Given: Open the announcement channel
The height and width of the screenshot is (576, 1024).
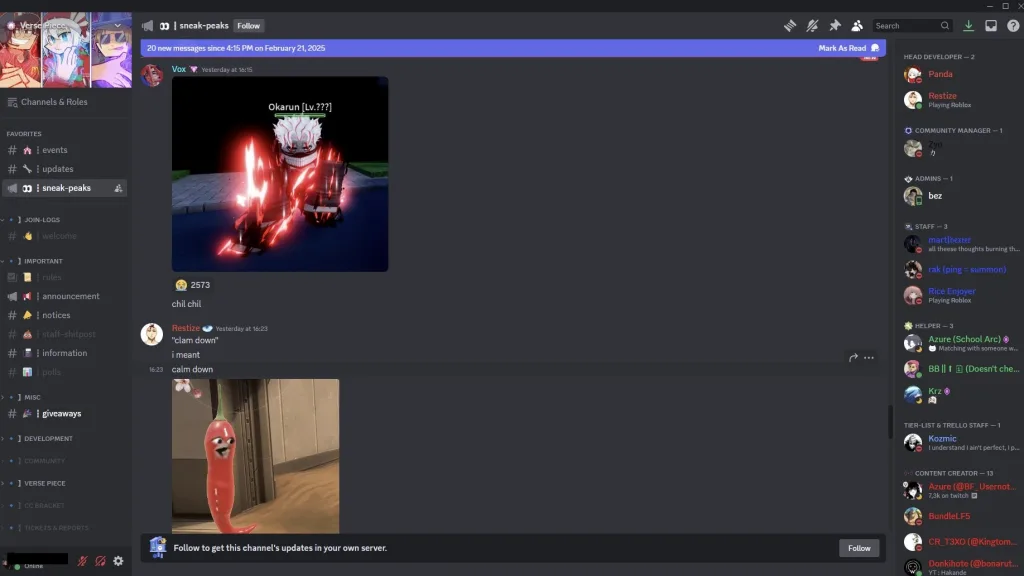Looking at the screenshot, I should point(64,296).
